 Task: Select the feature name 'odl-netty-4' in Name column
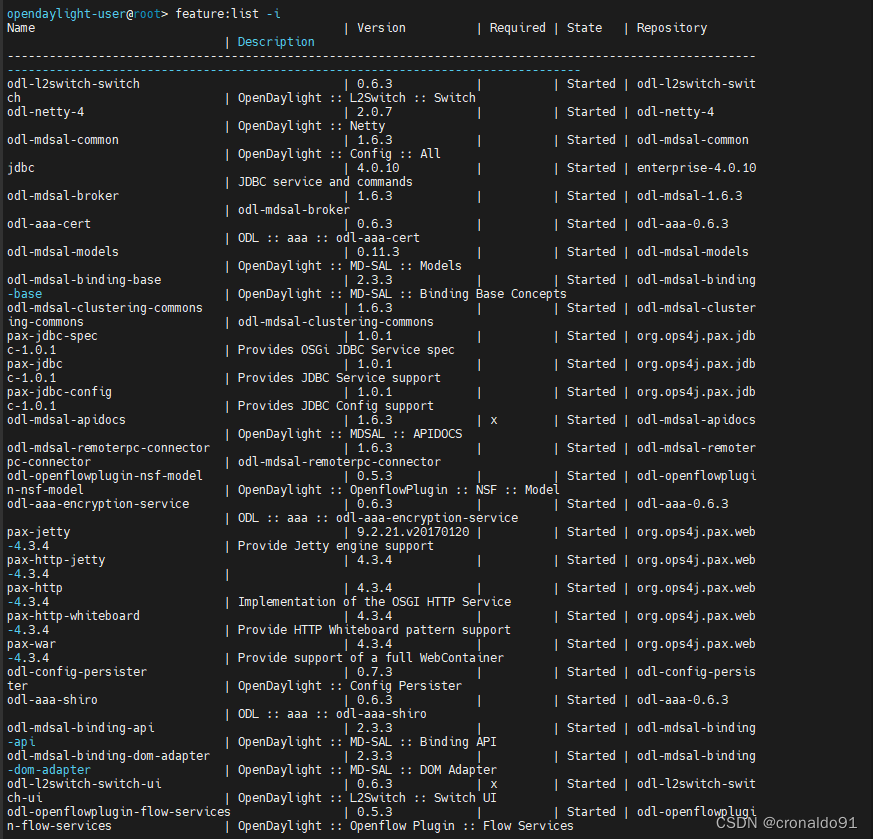point(45,112)
